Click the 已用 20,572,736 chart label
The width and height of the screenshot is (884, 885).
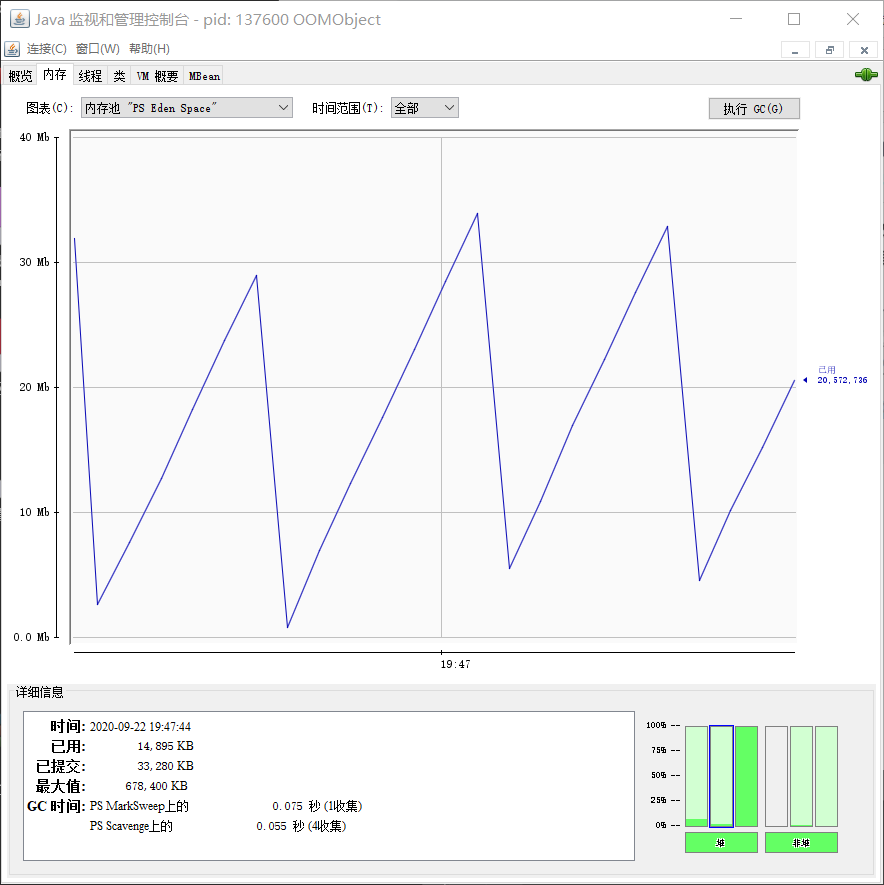(842, 375)
